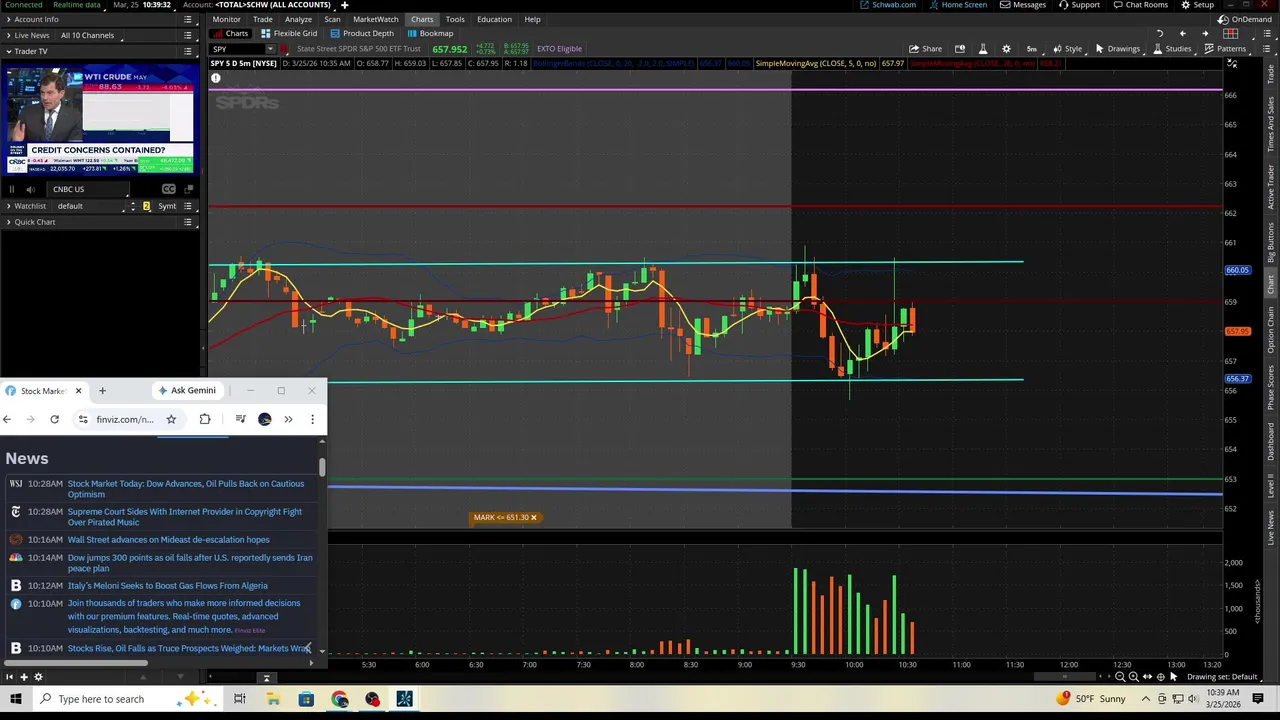
Task: Open Messages
Action: click(1023, 5)
